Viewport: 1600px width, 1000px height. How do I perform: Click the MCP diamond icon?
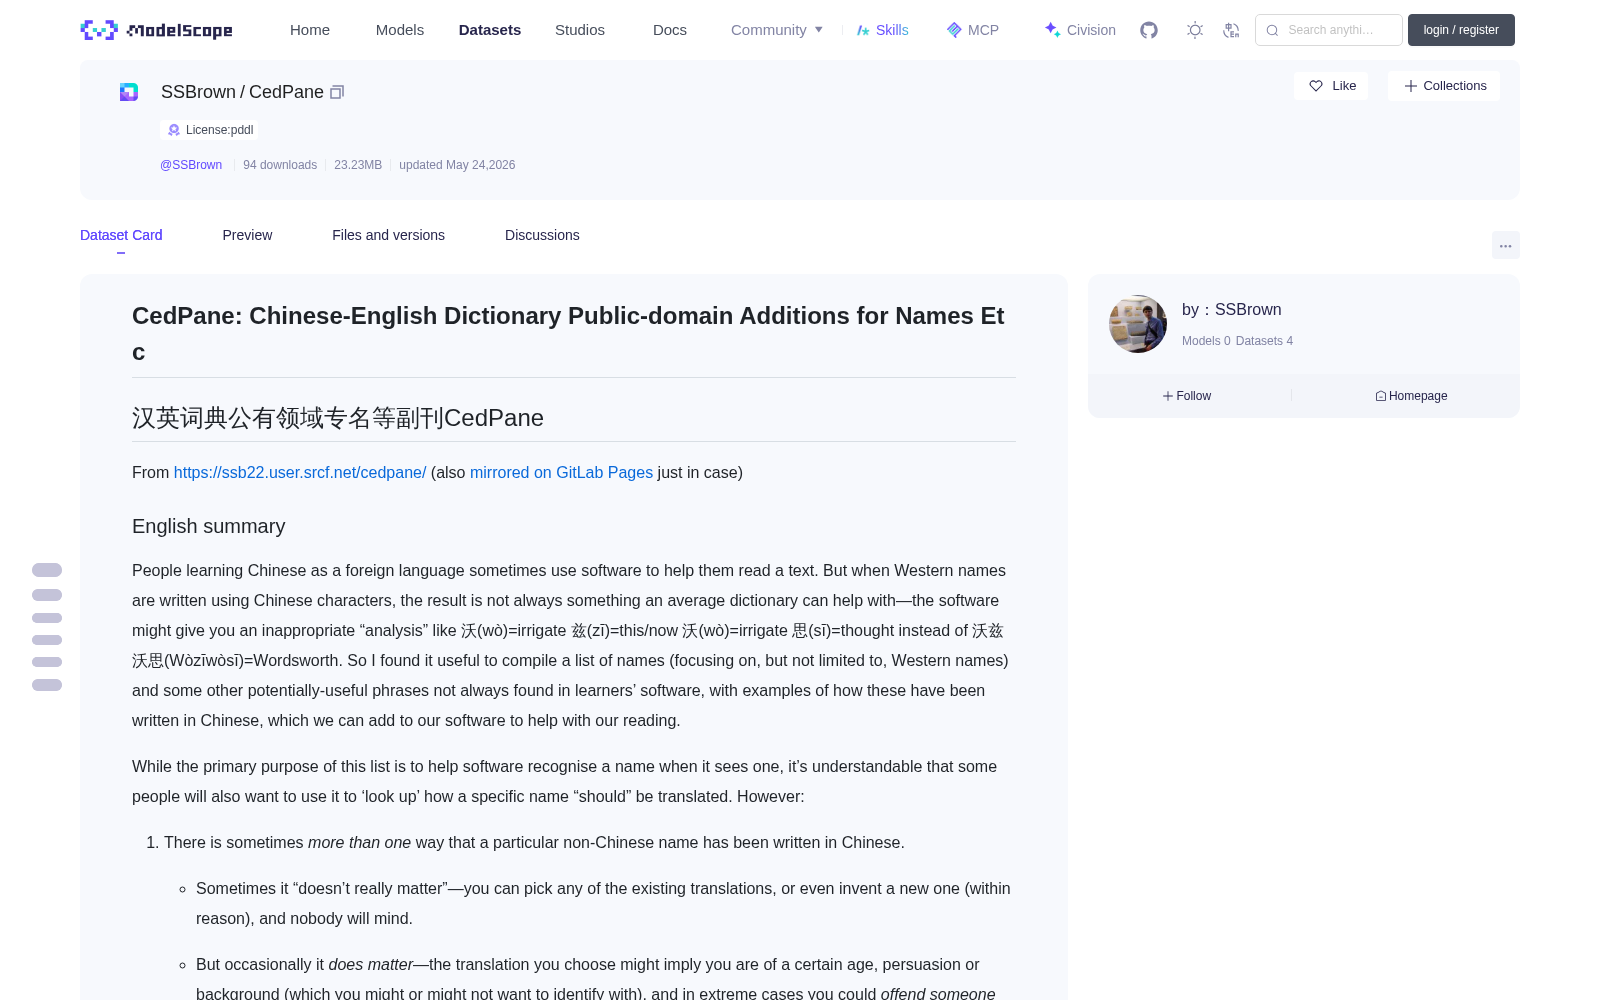954,30
